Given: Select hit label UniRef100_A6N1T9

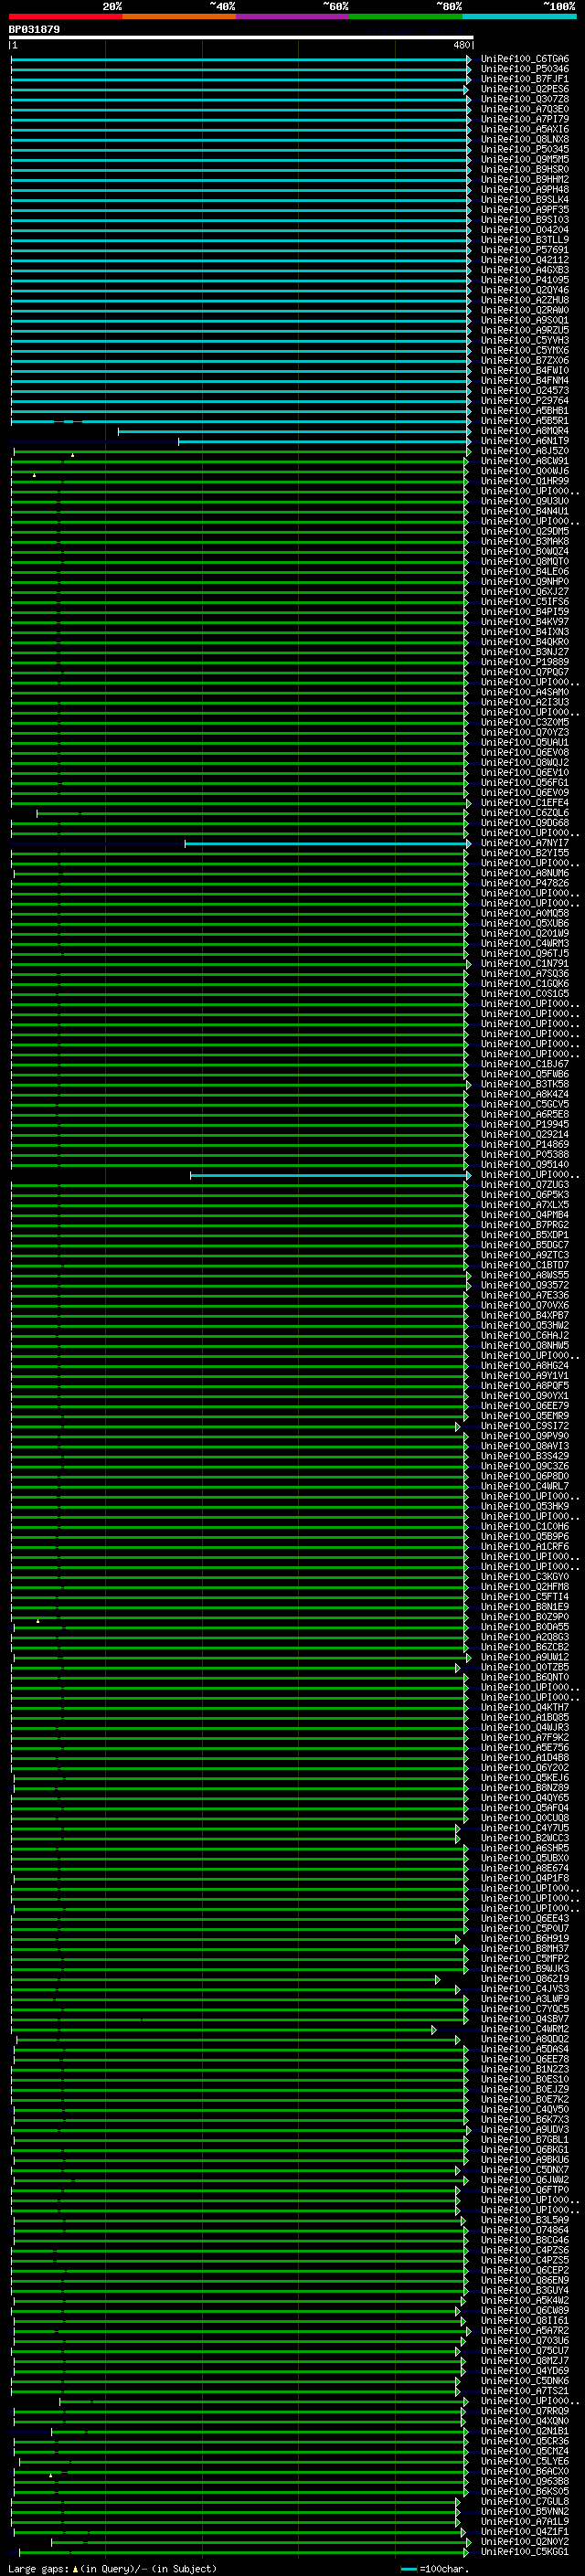Looking at the screenshot, I should (x=525, y=441).
